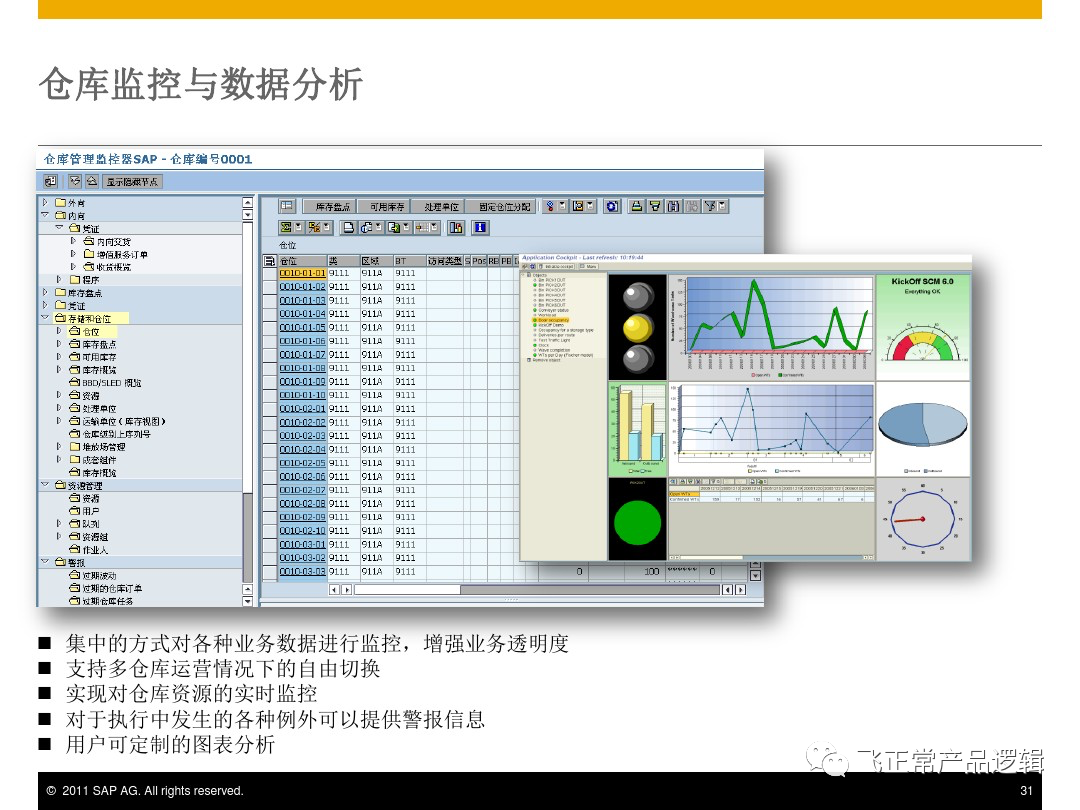1080x810 pixels.
Task: Open the export icon's dropdown arrow
Action: point(407,227)
